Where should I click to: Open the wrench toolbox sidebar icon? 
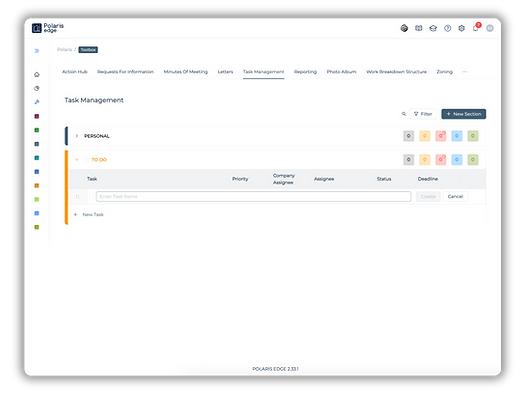coord(37,102)
